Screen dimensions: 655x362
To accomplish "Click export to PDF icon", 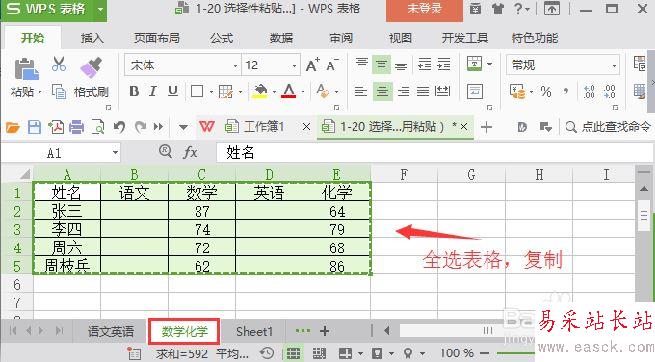I will (56, 127).
